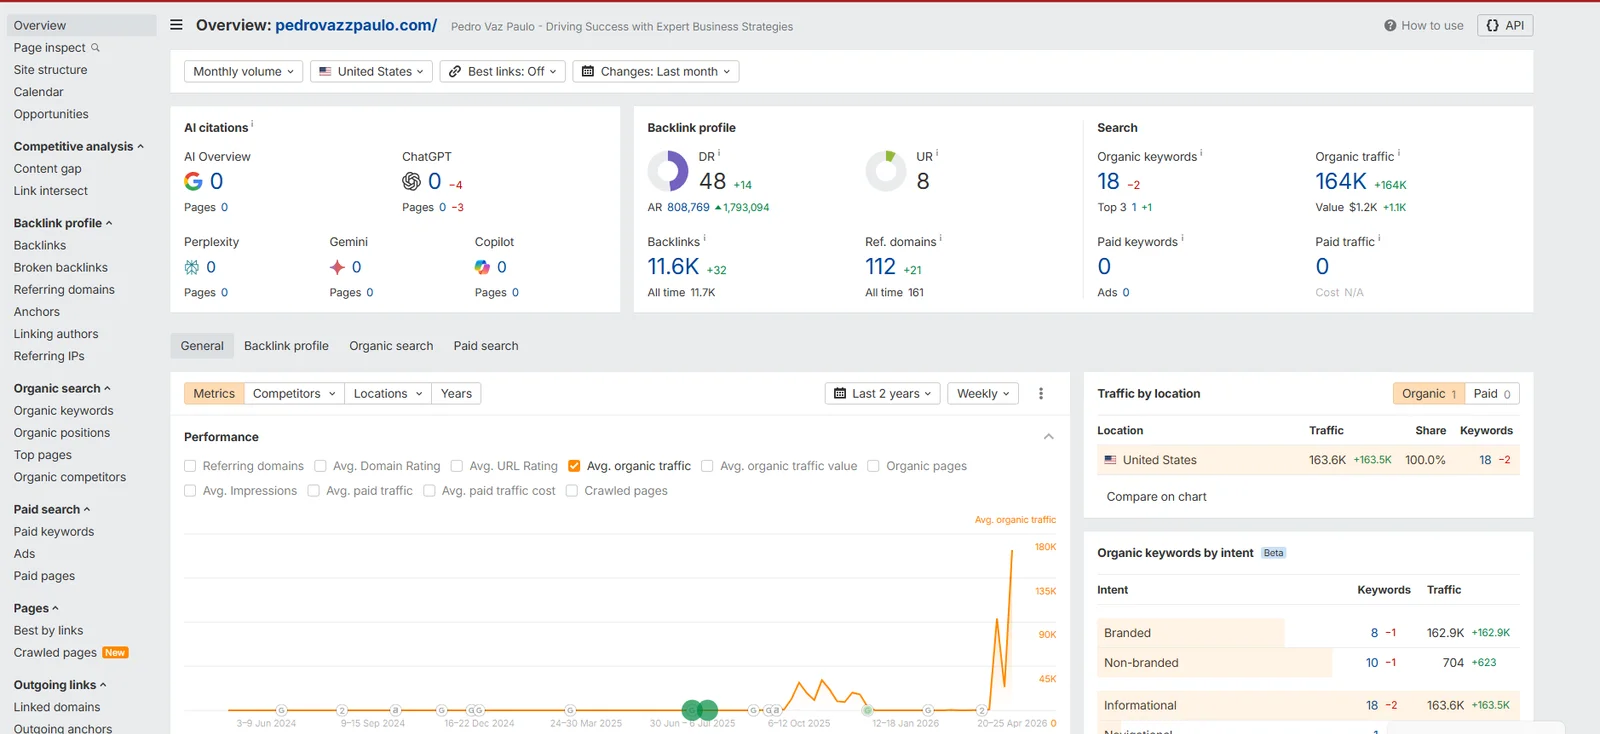Enable the Referring domains checkbox

[x=190, y=466]
